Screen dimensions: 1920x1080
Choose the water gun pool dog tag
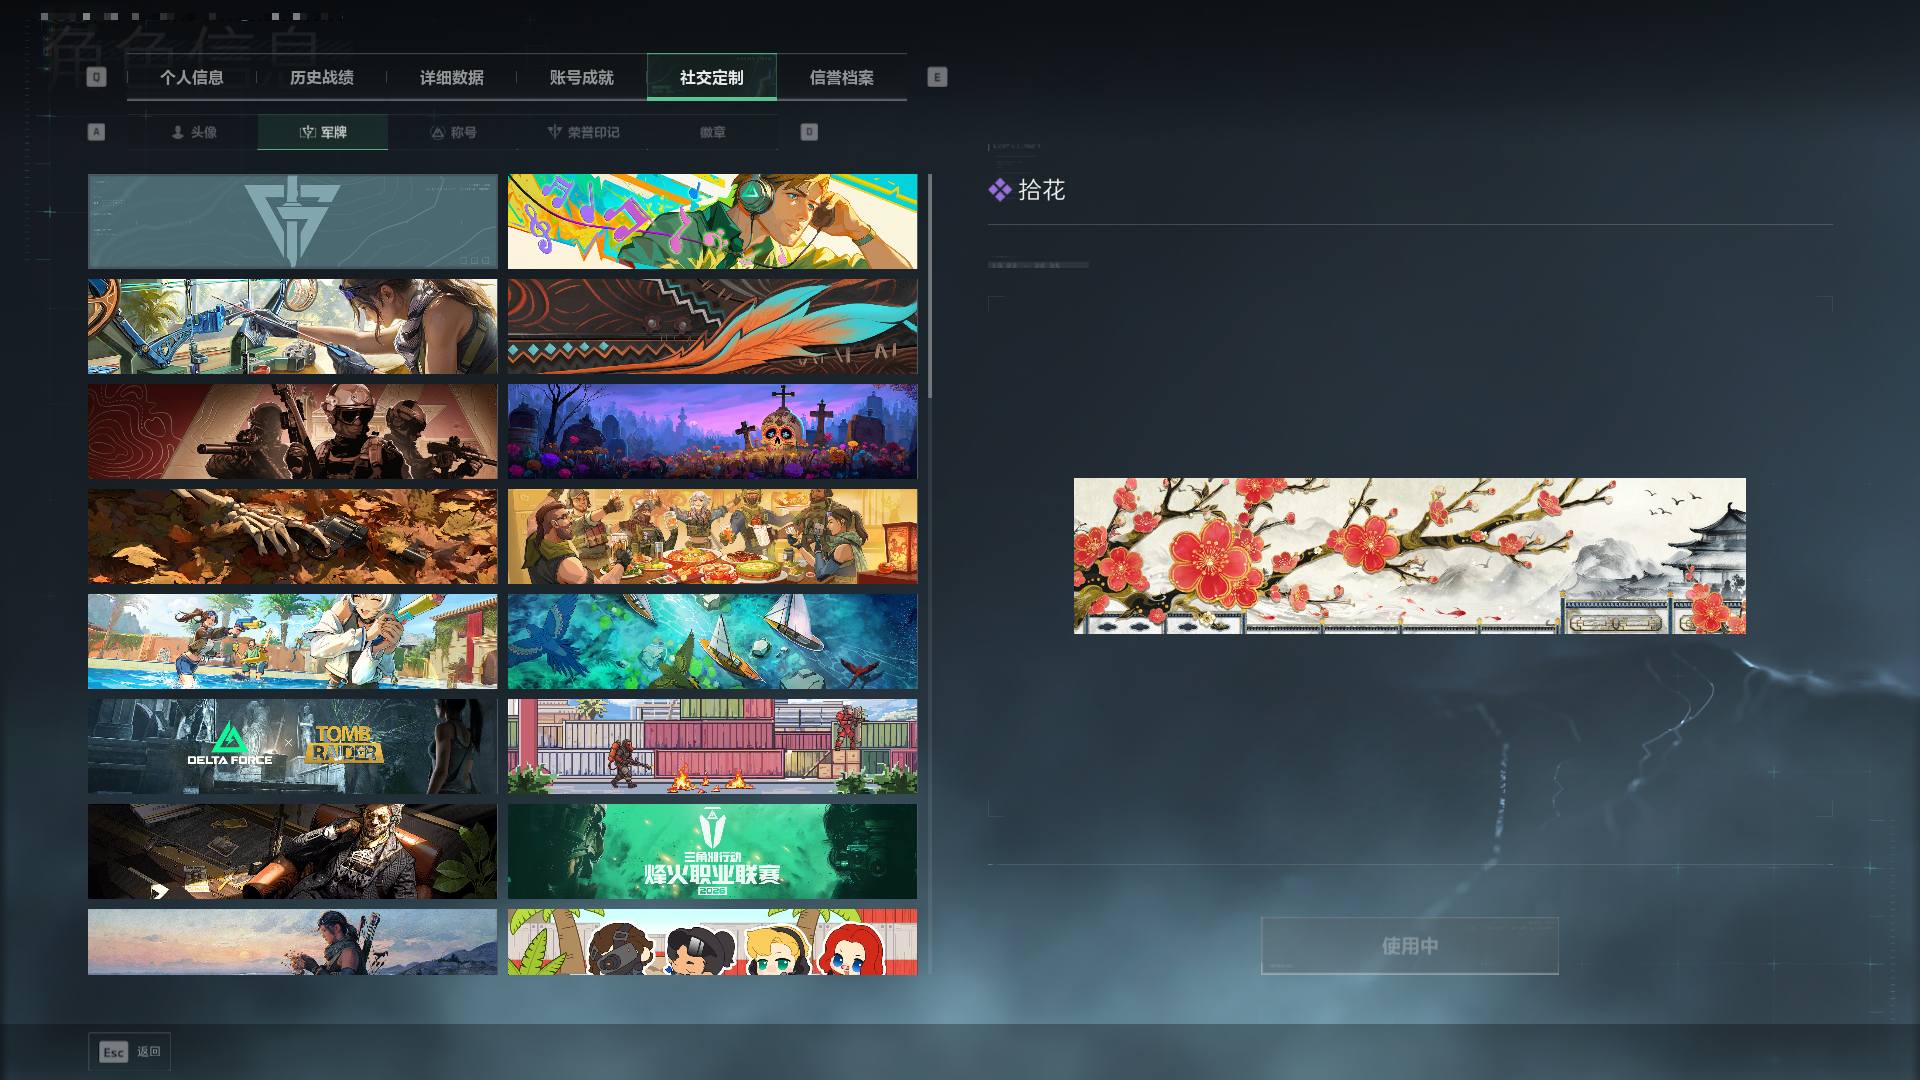click(292, 642)
